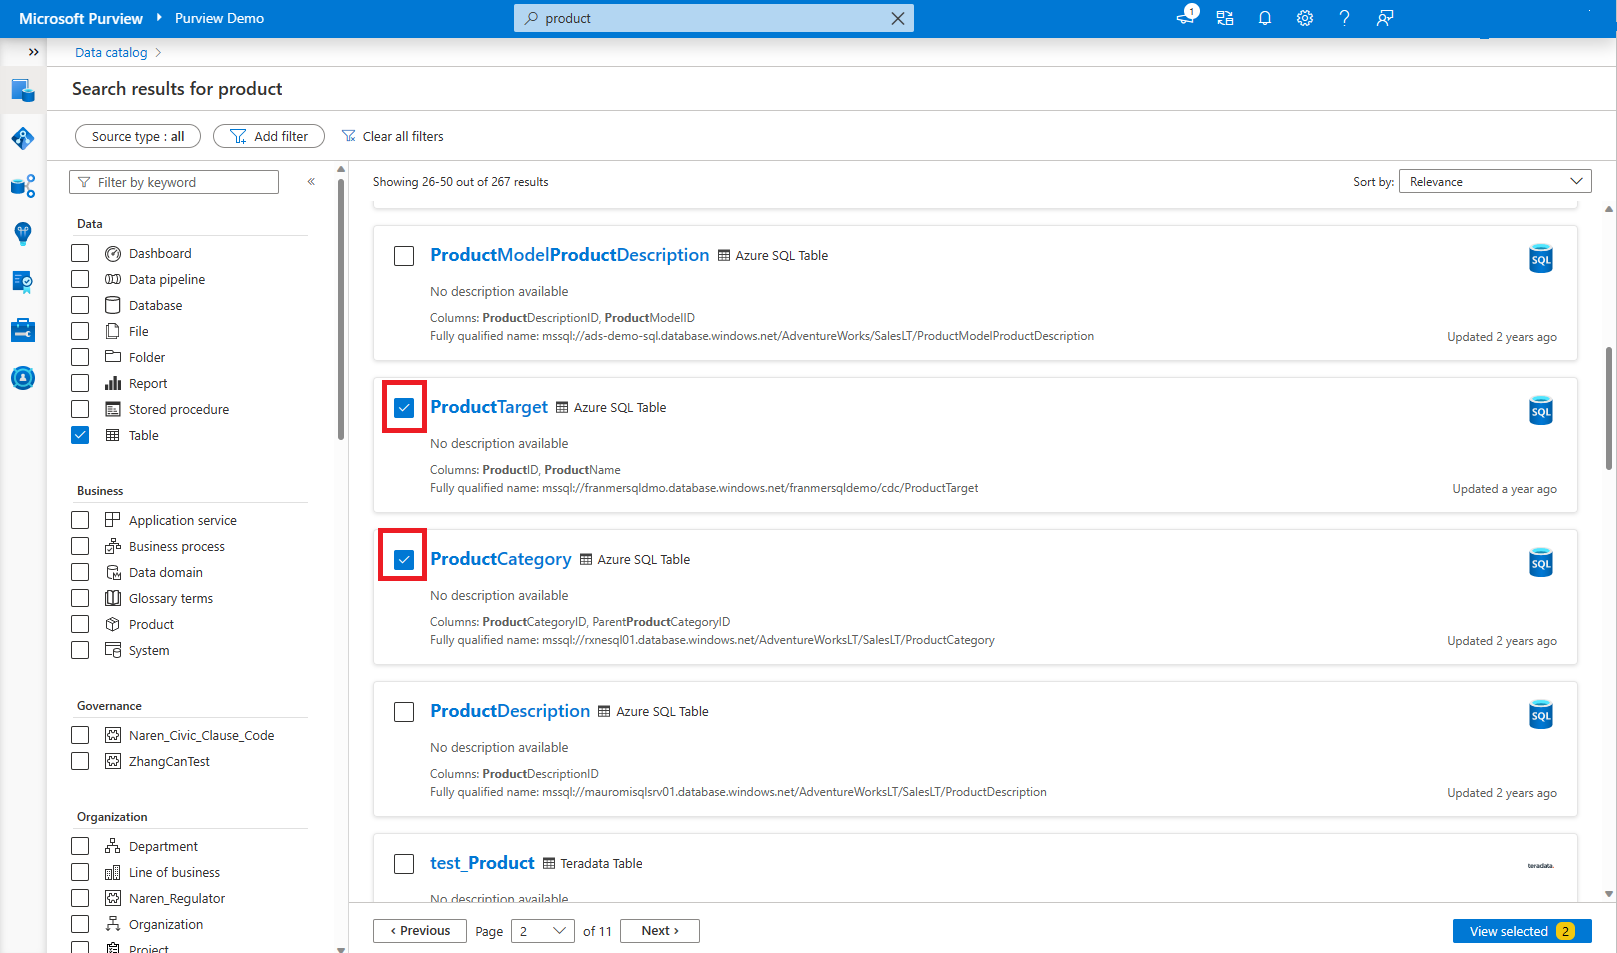Viewport: 1617px width, 953px height.
Task: Click the results list vertical scrollbar
Action: pos(1609,408)
